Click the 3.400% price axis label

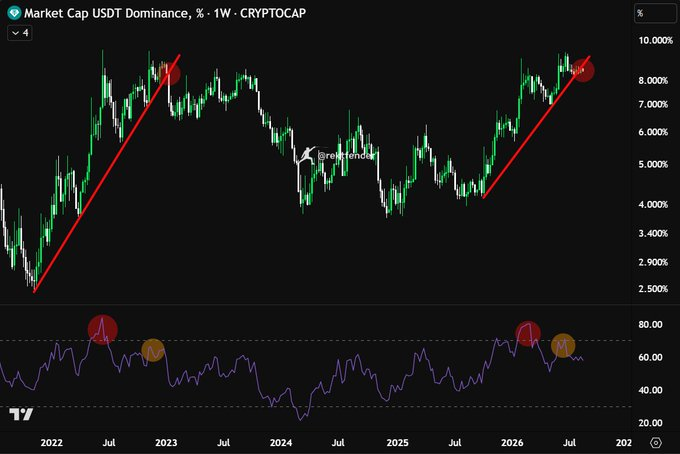[653, 233]
